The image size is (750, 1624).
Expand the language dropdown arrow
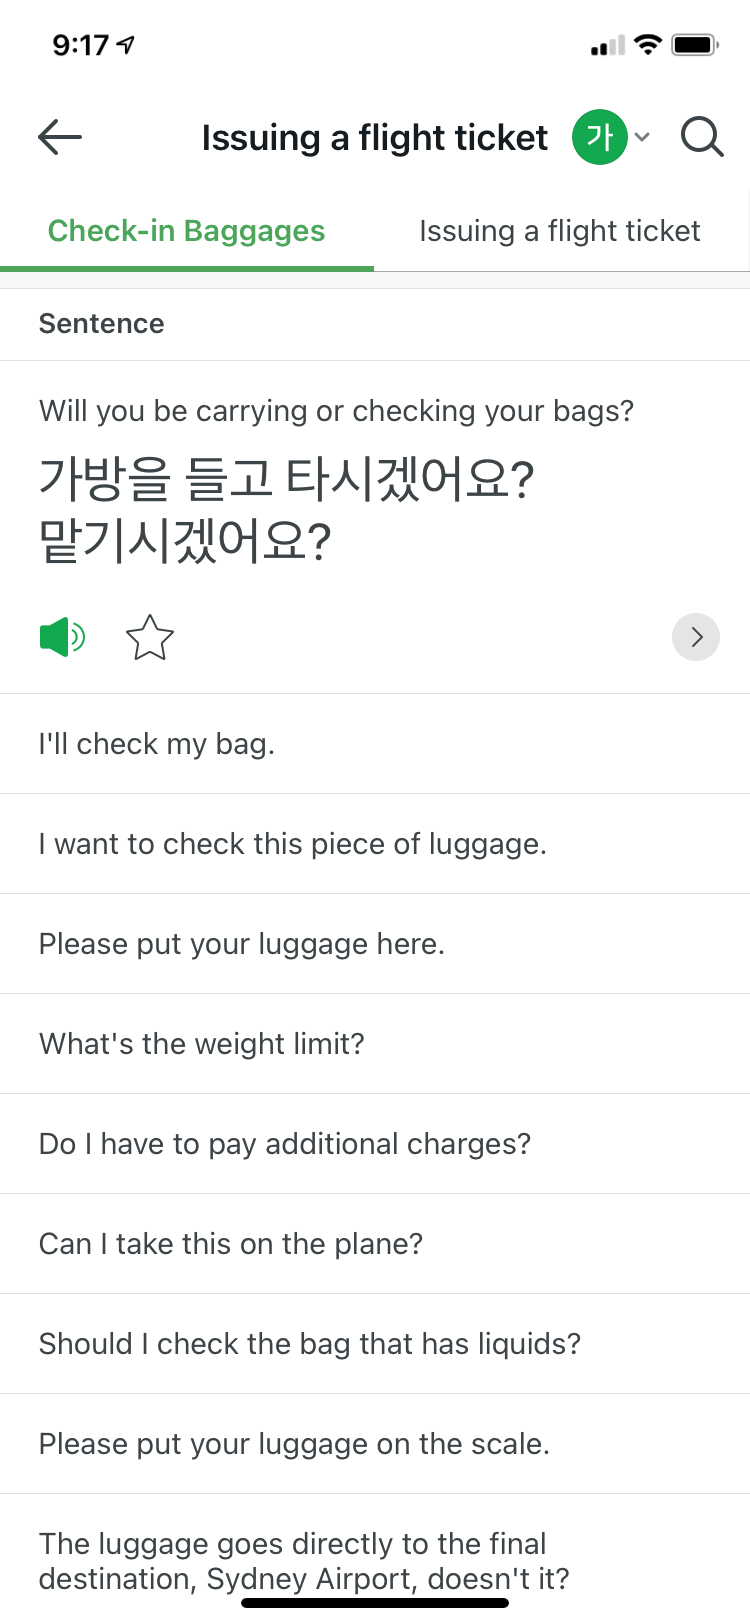tap(643, 137)
